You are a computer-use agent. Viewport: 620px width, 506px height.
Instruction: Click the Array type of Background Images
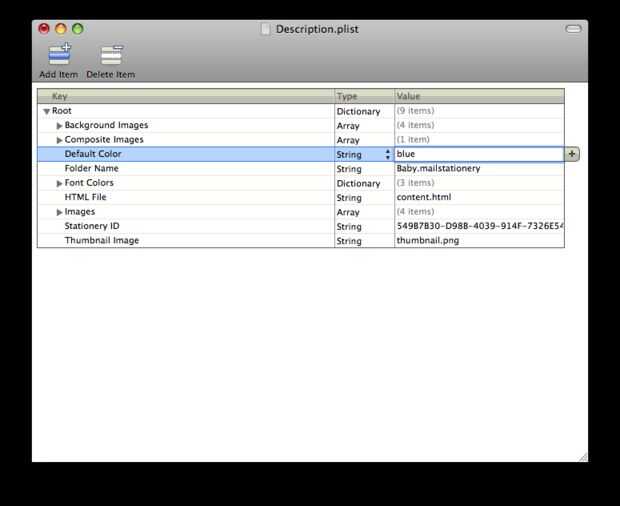point(348,126)
